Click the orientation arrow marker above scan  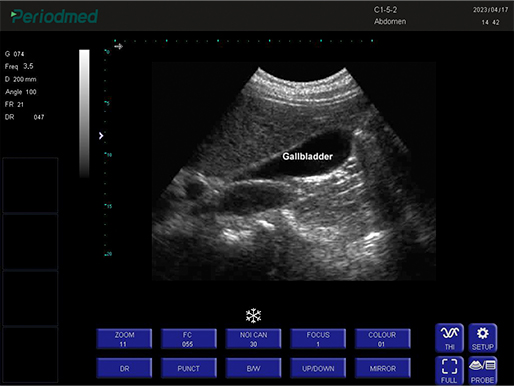click(118, 46)
